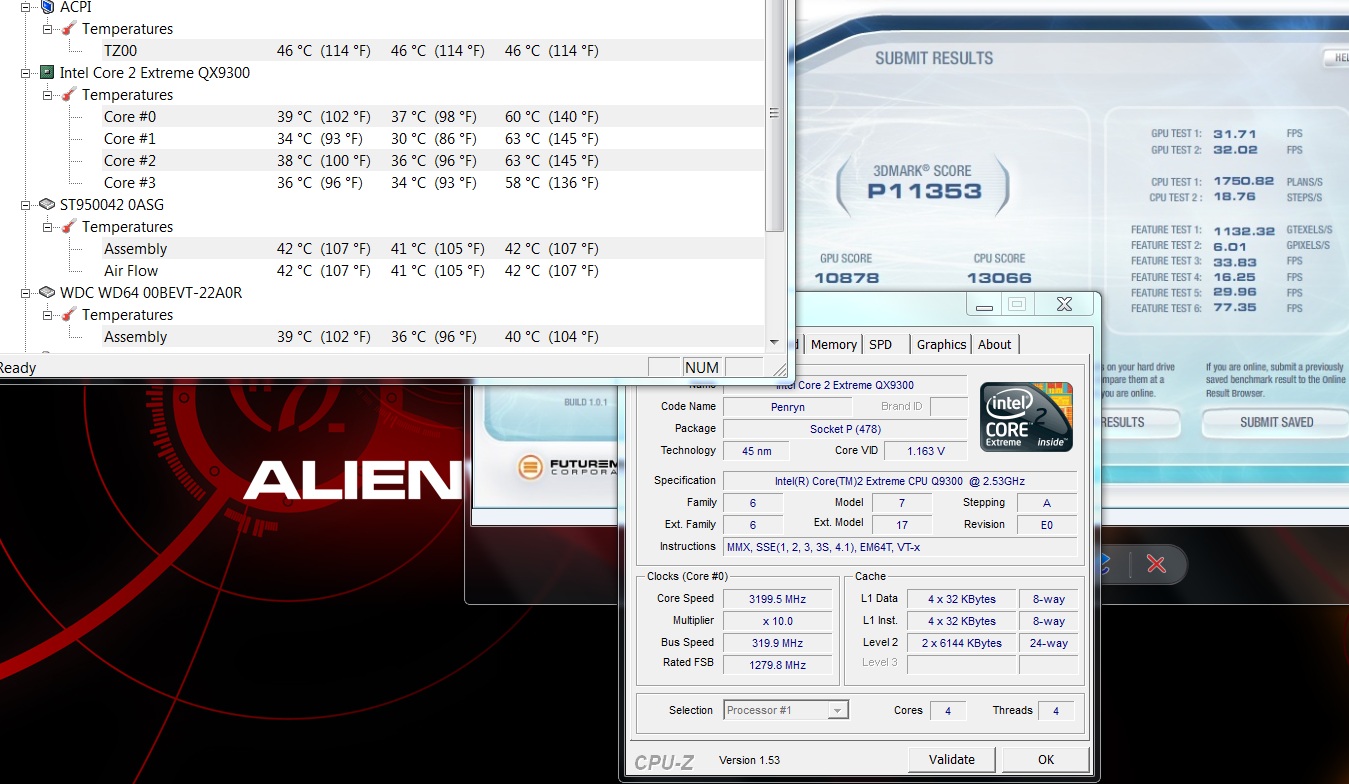This screenshot has width=1349, height=784.
Task: Click the green CPU chip icon
Action: [x=47, y=73]
